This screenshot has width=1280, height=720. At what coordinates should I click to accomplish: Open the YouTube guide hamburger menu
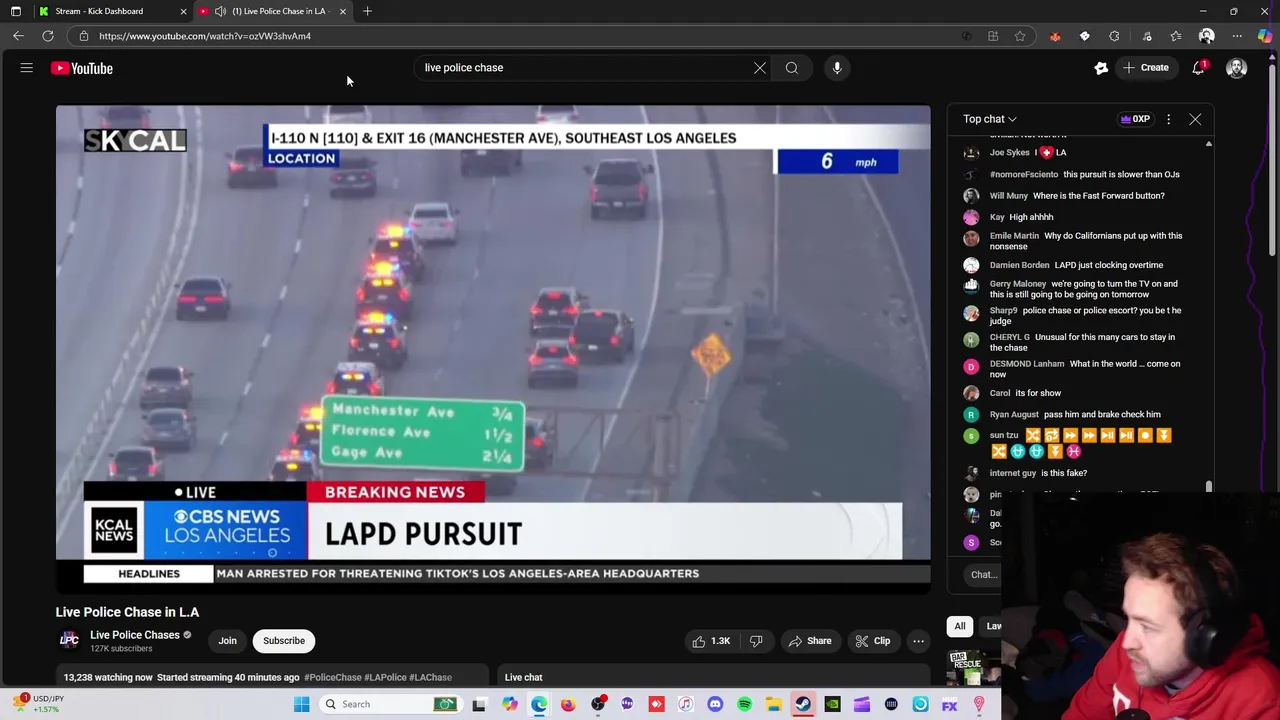pyautogui.click(x=27, y=68)
